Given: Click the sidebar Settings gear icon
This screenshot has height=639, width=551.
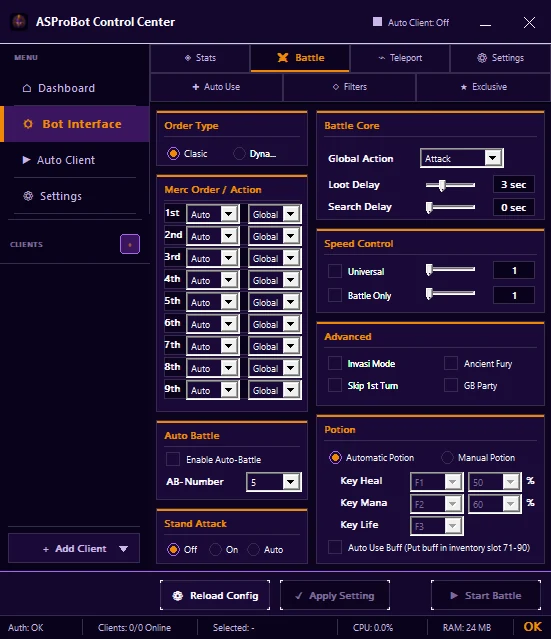Looking at the screenshot, I should click(28, 196).
